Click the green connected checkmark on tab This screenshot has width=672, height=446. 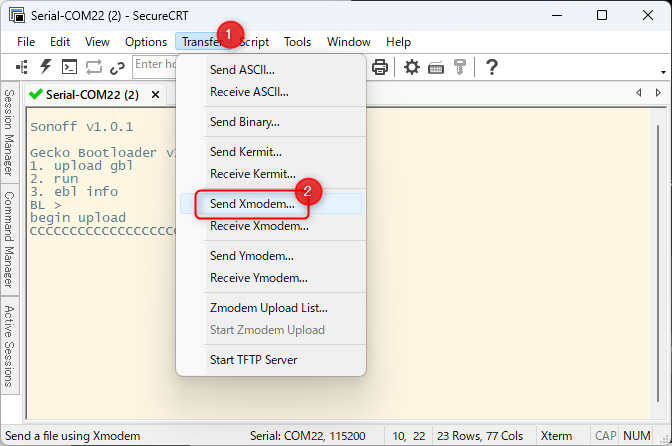coord(36,94)
